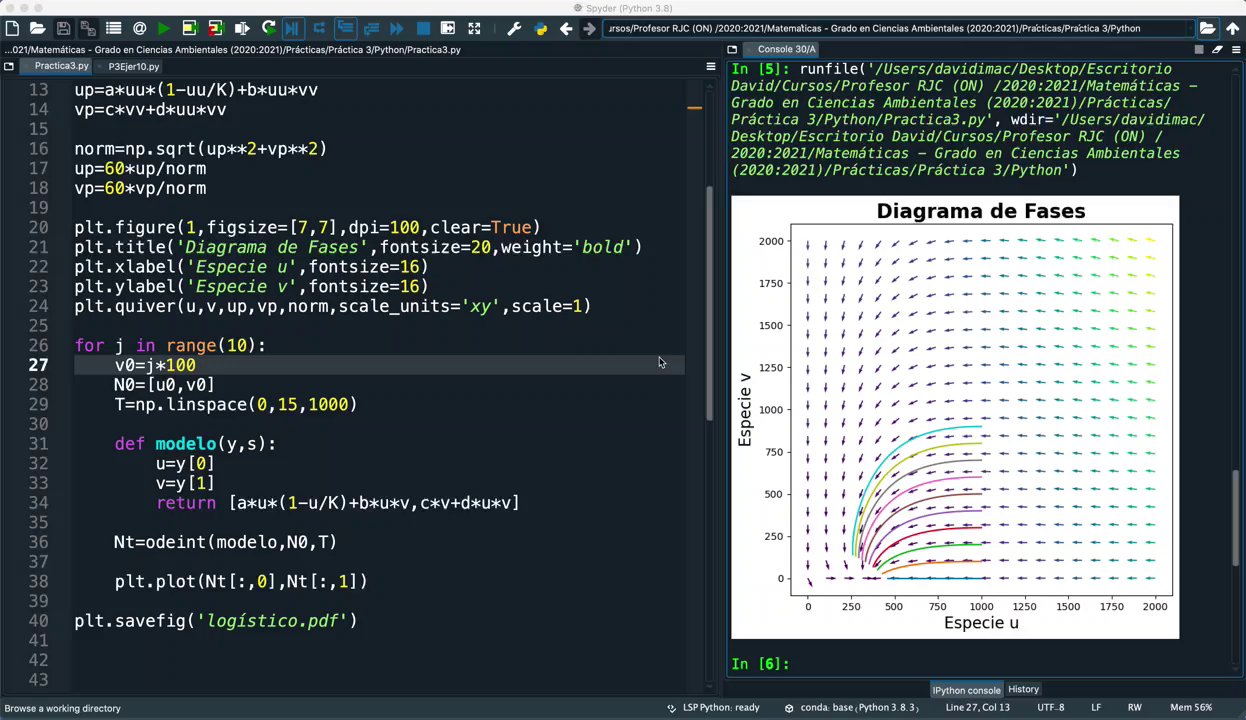Click the plt.quiver code line
Screen dimensions: 1246x720
[332, 306]
